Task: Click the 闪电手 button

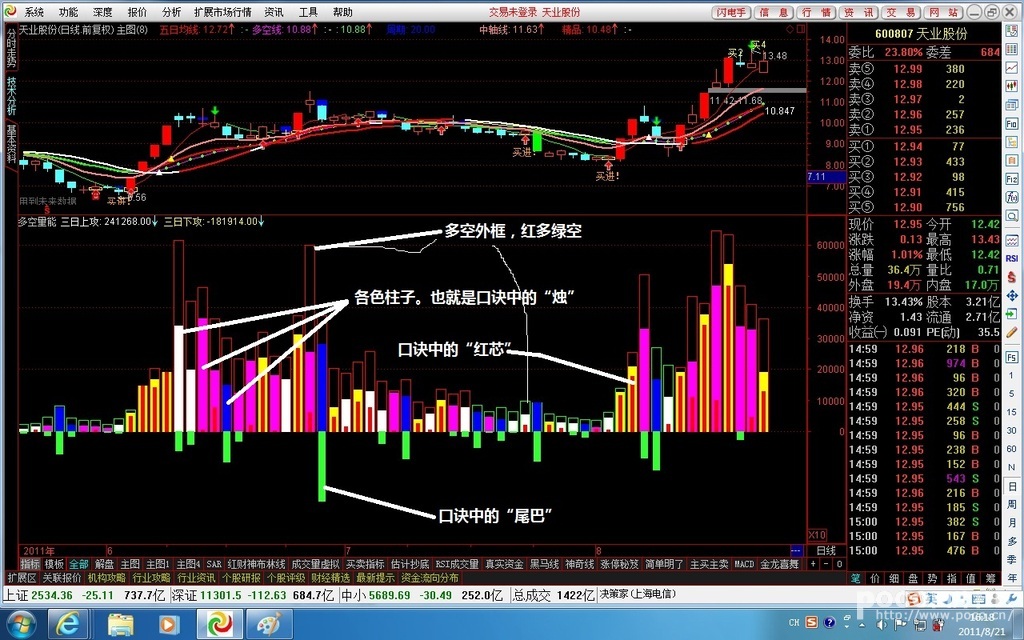Action: point(731,12)
